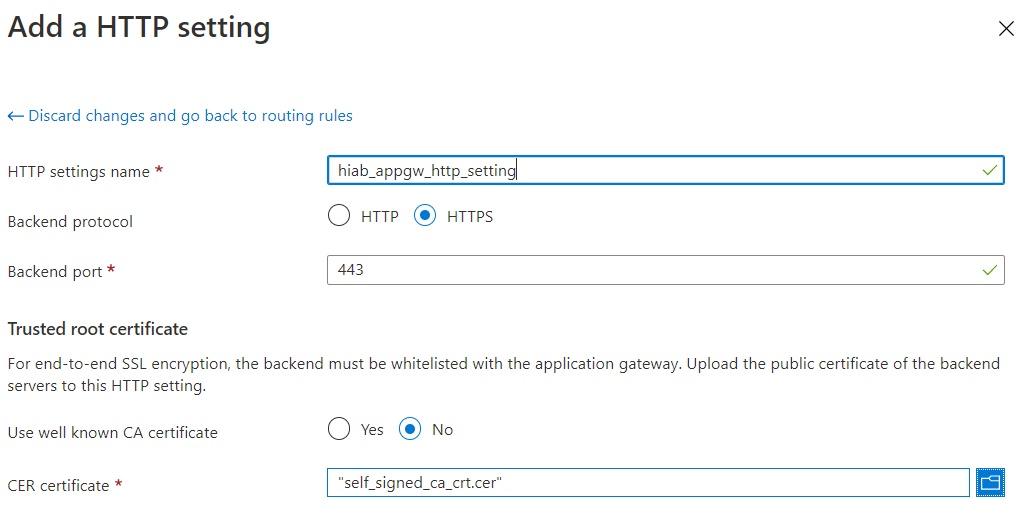Choose Yes for well known CA certificate
1025x523 pixels.
tap(339, 429)
